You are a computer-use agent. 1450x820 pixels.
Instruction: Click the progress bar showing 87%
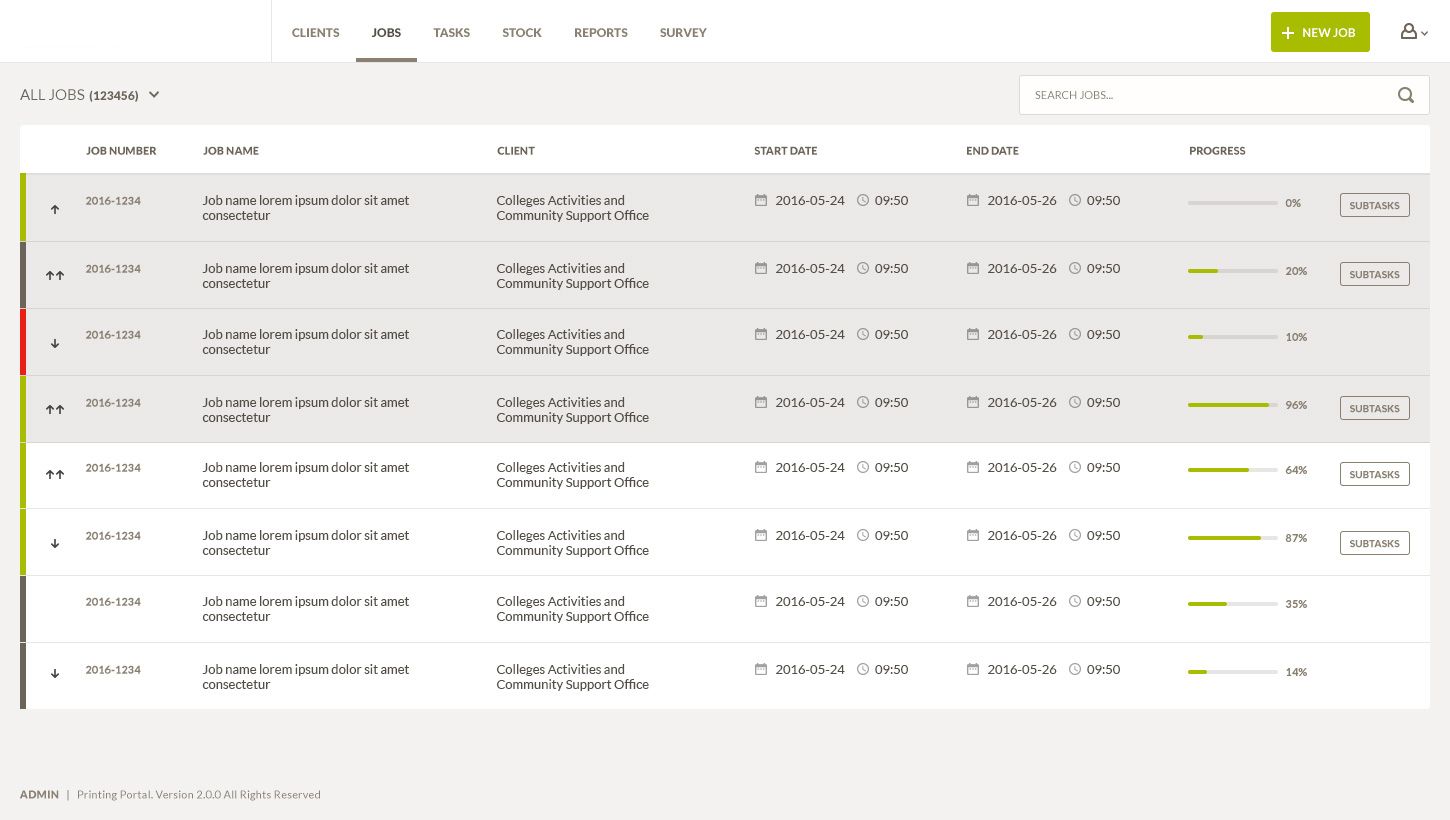point(1232,538)
